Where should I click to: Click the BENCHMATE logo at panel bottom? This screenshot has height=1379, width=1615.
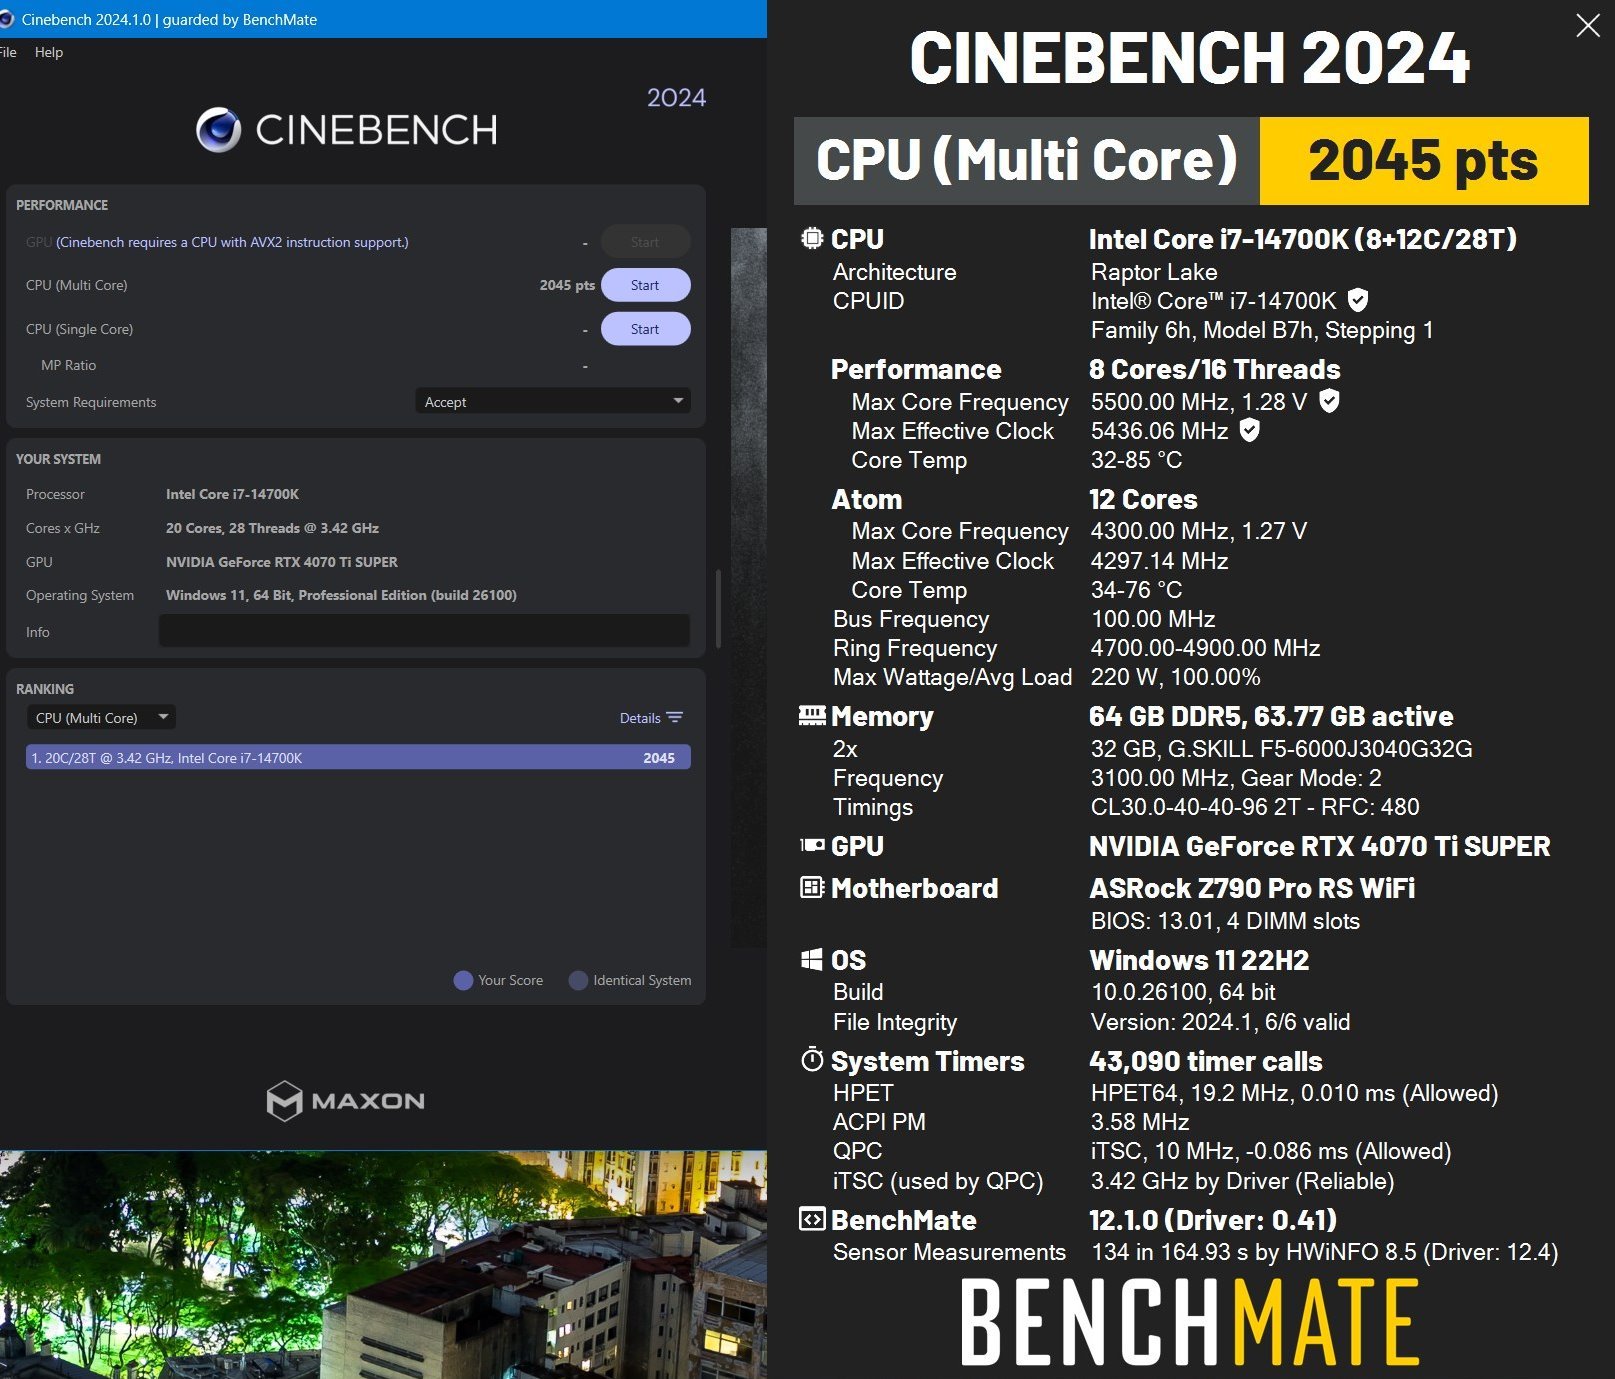[x=1190, y=1322]
